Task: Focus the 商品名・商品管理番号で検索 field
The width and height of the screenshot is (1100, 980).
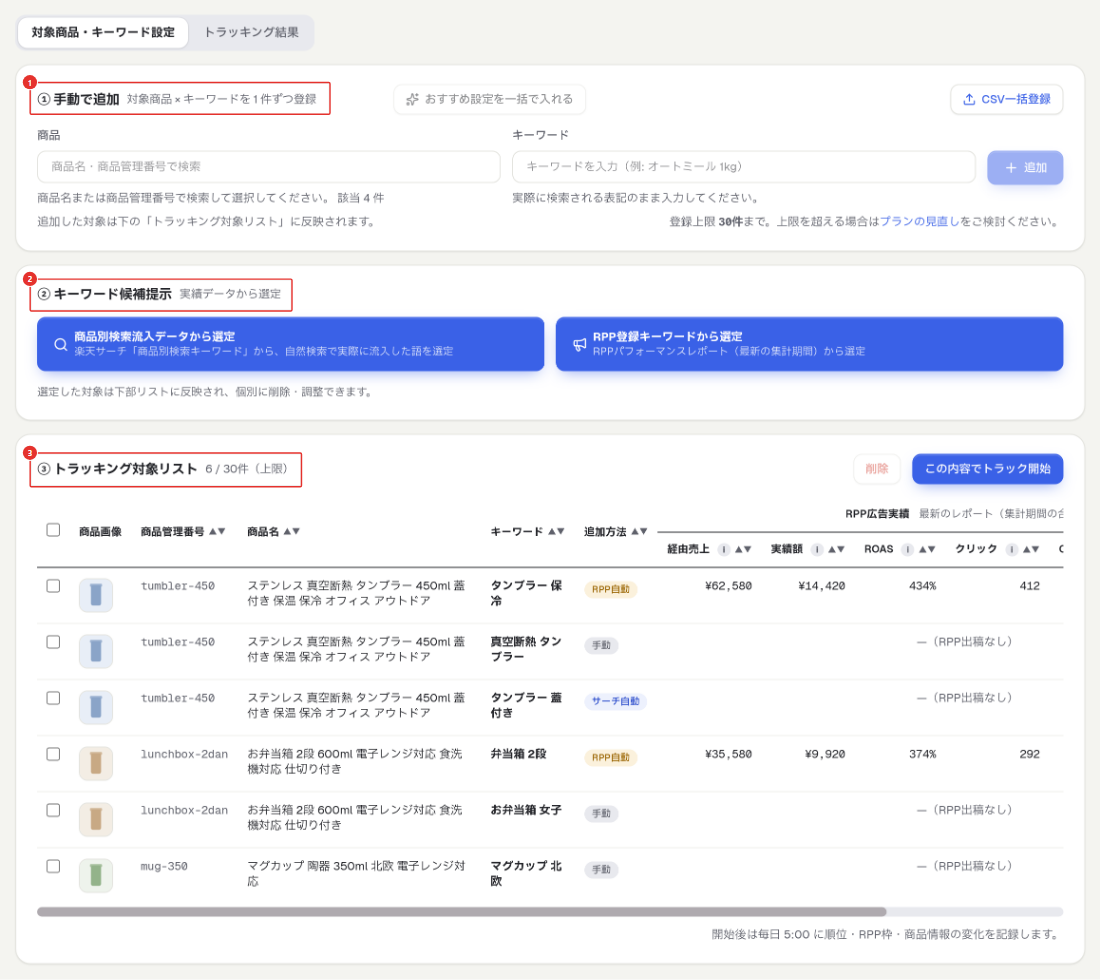Action: click(269, 167)
